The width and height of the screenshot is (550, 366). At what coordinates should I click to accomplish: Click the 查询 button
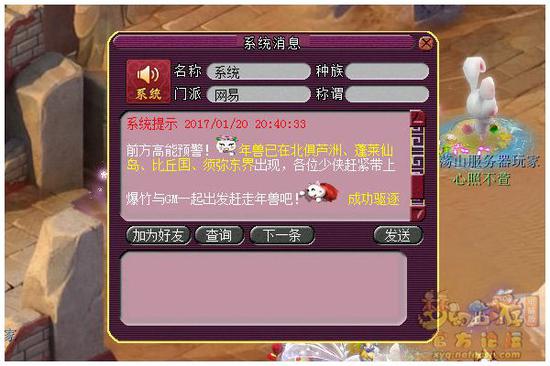pyautogui.click(x=219, y=235)
